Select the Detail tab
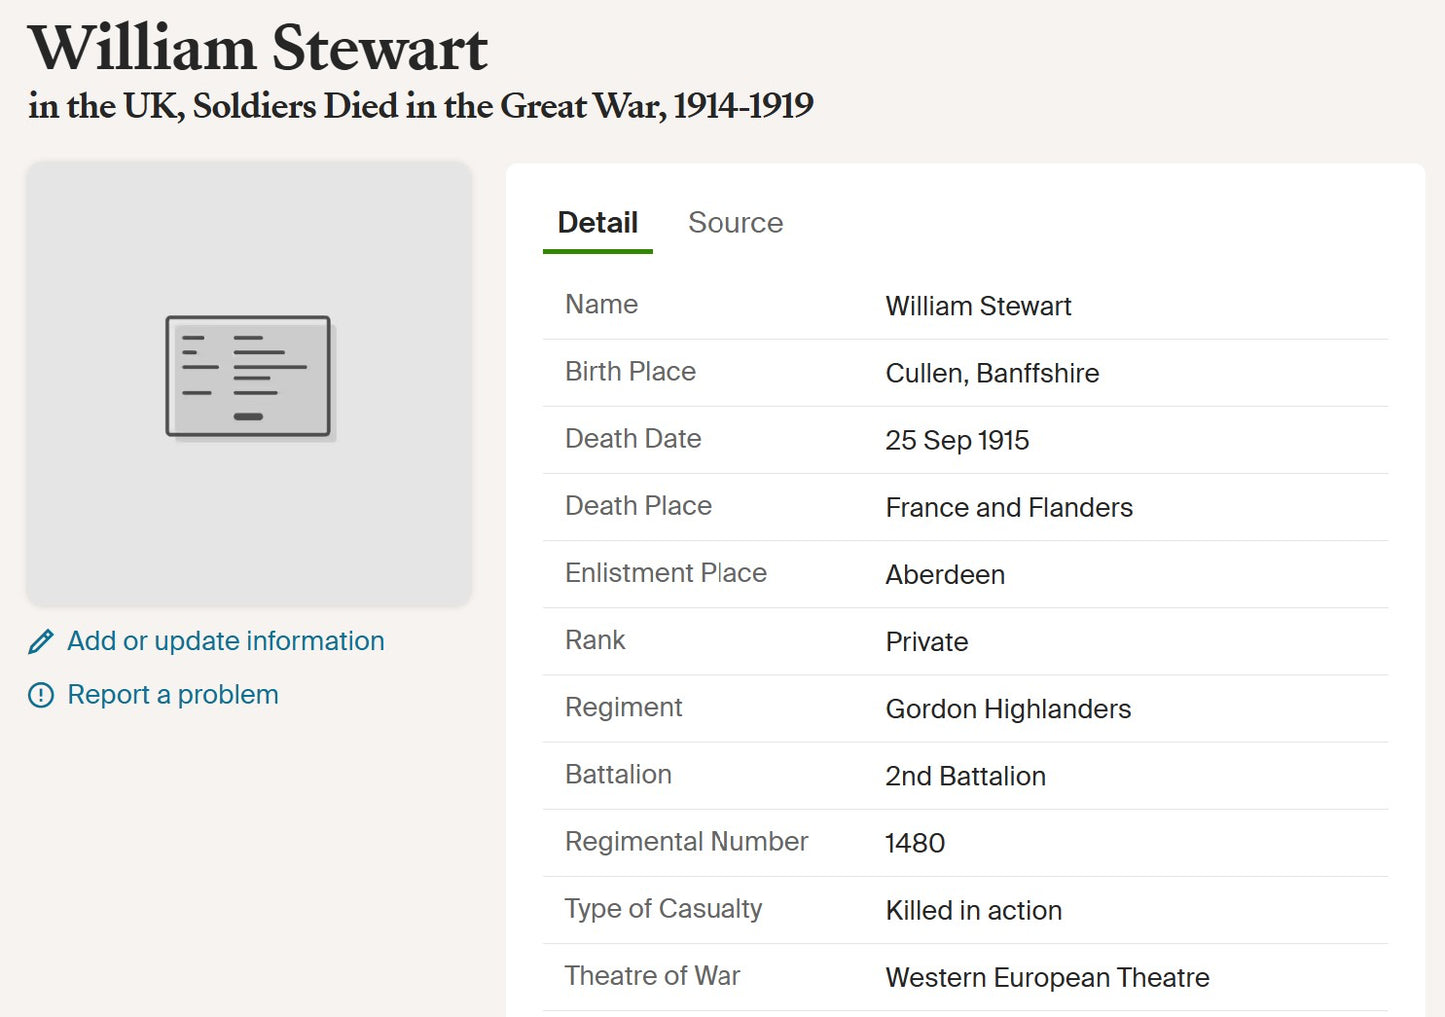This screenshot has height=1017, width=1445. point(597,223)
